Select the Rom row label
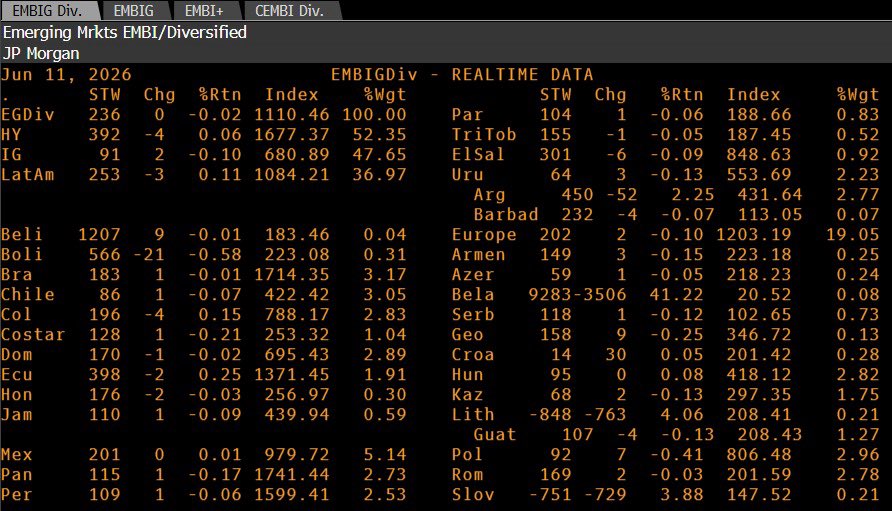The height and width of the screenshot is (511, 892). 468,474
